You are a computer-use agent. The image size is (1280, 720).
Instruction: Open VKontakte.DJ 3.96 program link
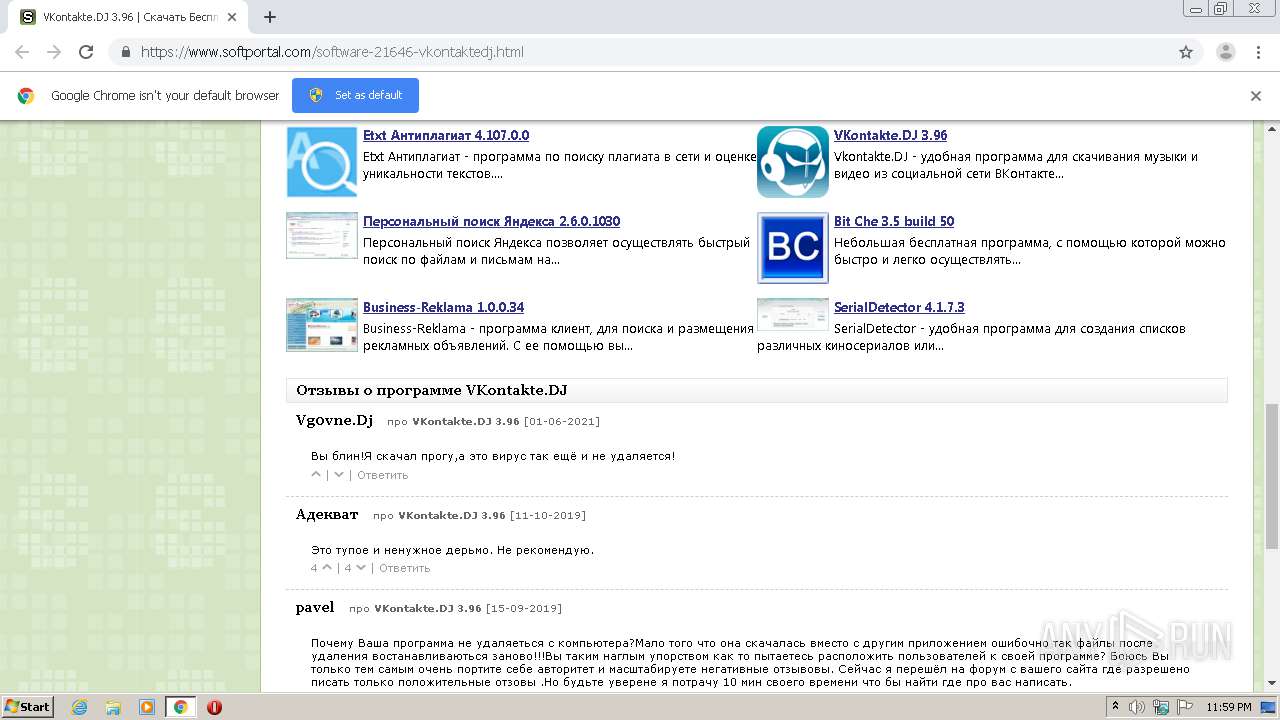[890, 135]
